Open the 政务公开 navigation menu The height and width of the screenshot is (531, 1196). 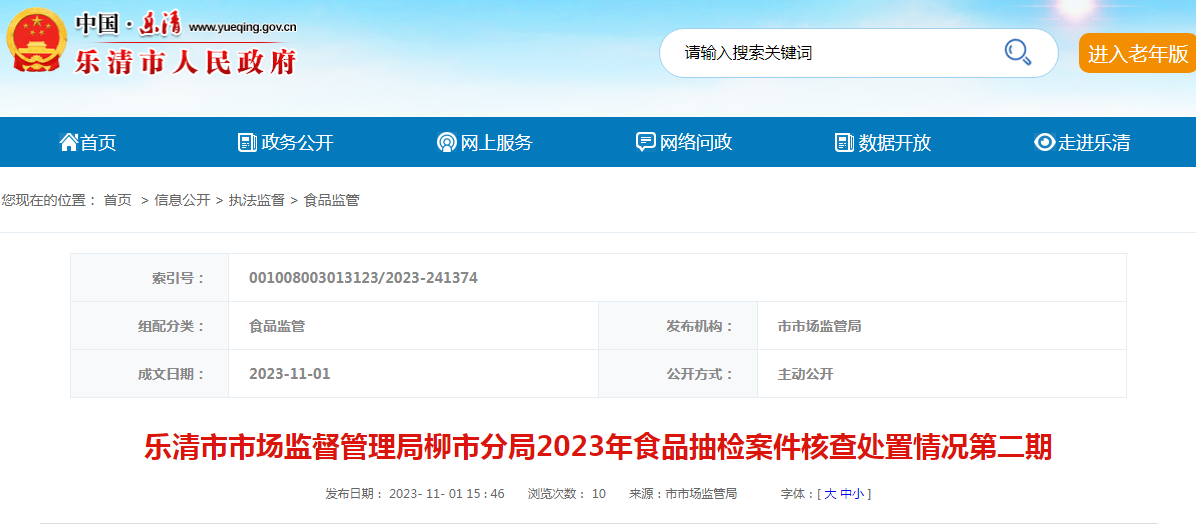click(297, 143)
